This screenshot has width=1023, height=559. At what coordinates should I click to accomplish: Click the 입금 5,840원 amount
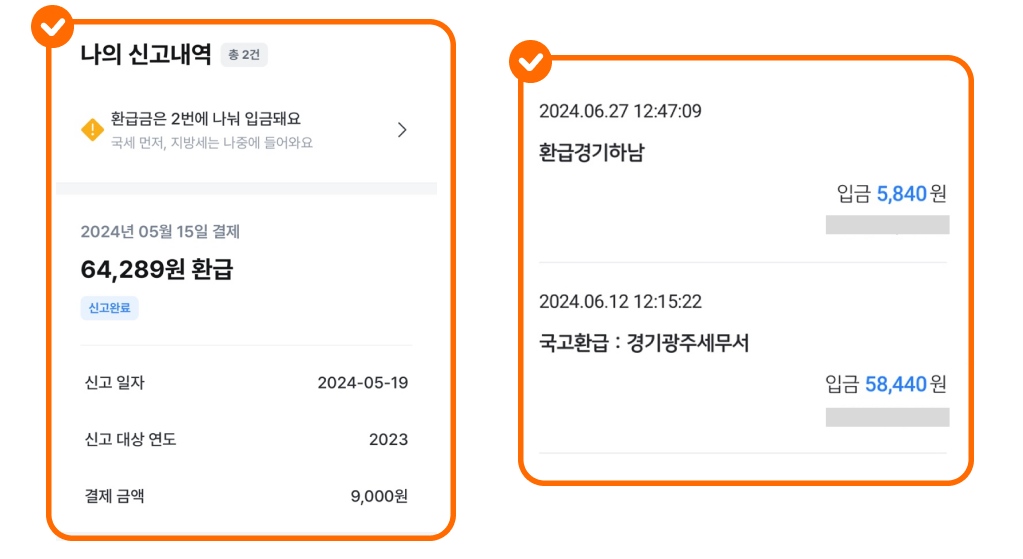[892, 194]
